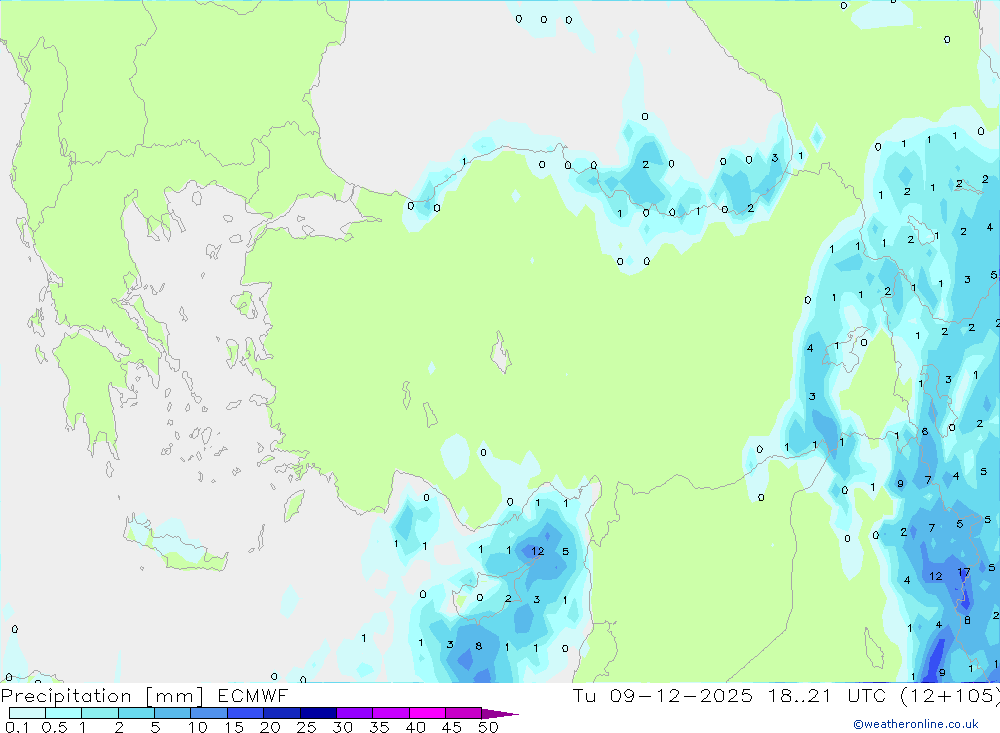Click the 45–50 mm legend color segment
1000x733 pixels.
[x=464, y=713]
